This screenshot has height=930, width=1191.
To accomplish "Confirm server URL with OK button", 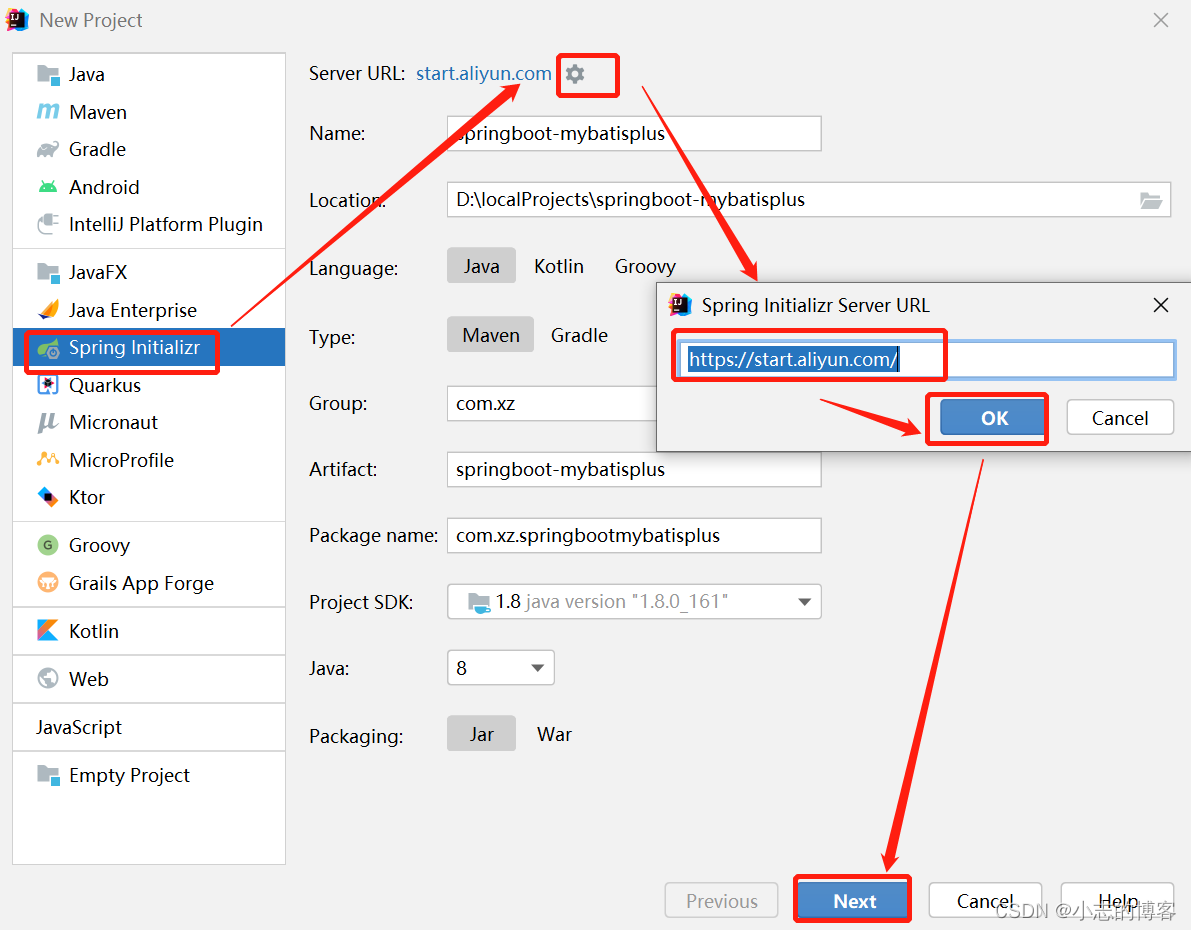I will tap(994, 418).
